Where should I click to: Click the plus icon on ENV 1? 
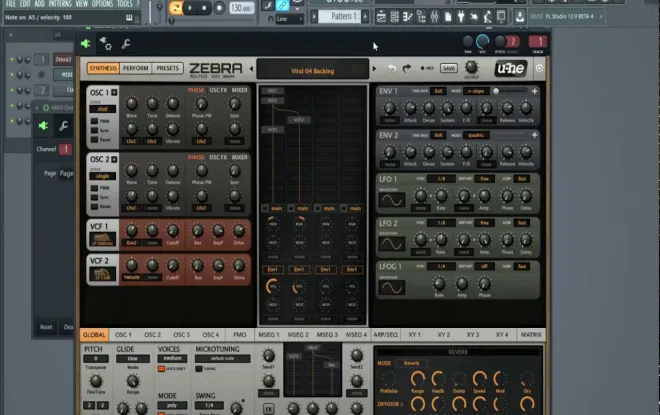pyautogui.click(x=535, y=92)
